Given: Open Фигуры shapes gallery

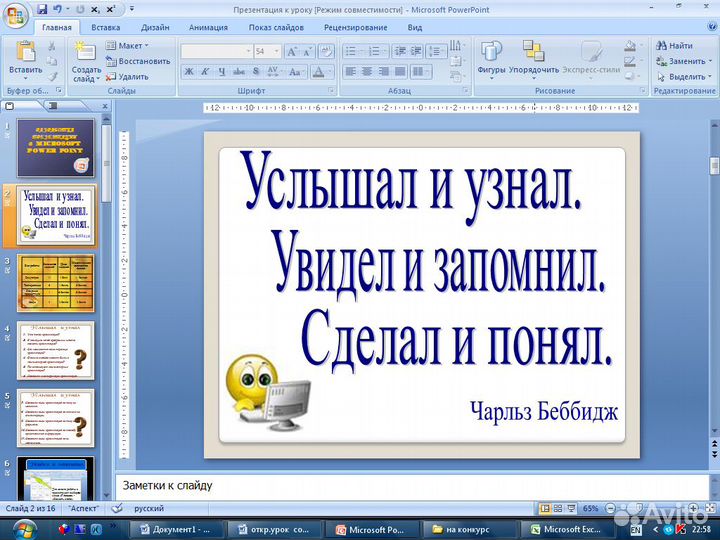Looking at the screenshot, I should click(491, 58).
